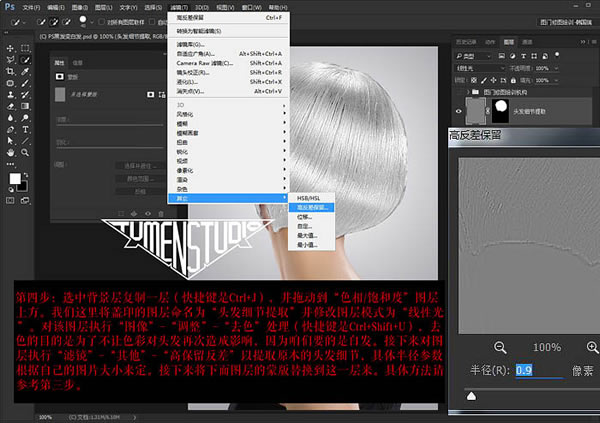Switch to the 历史记录 panel tab
Viewport: 600px width, 423px height.
click(x=466, y=42)
